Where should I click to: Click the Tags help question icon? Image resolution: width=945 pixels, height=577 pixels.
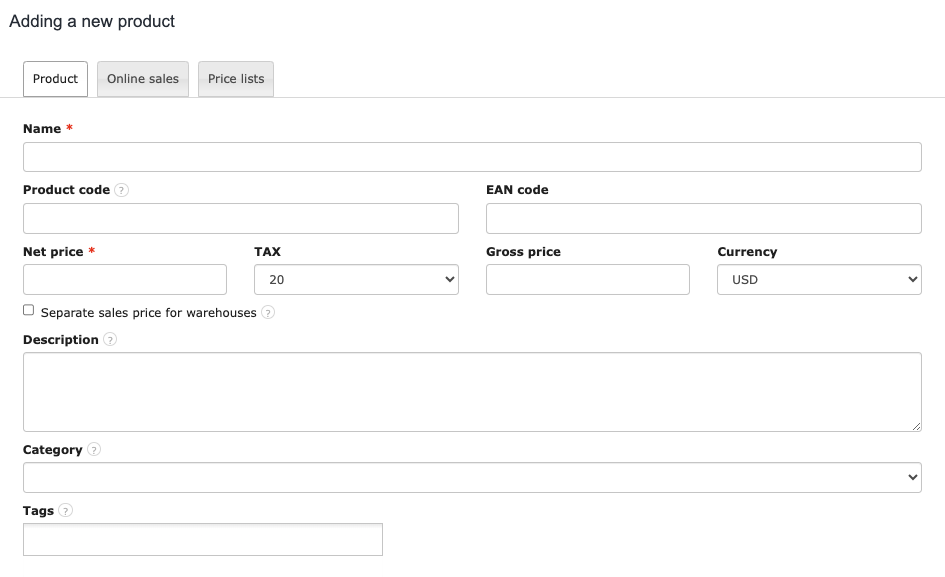tap(66, 511)
